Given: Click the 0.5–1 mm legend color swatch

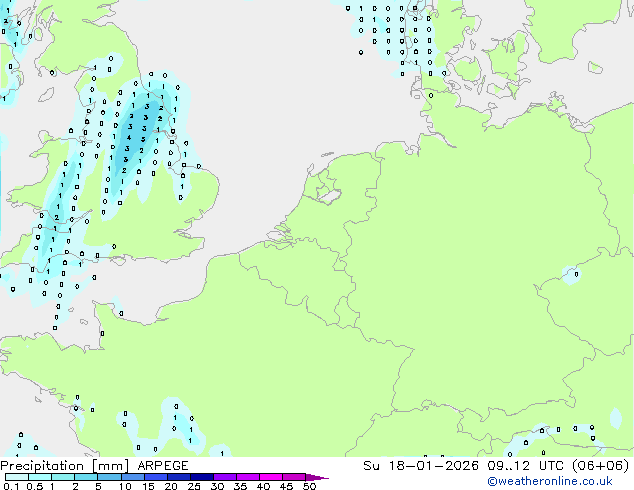Looking at the screenshot, I should (40, 477).
